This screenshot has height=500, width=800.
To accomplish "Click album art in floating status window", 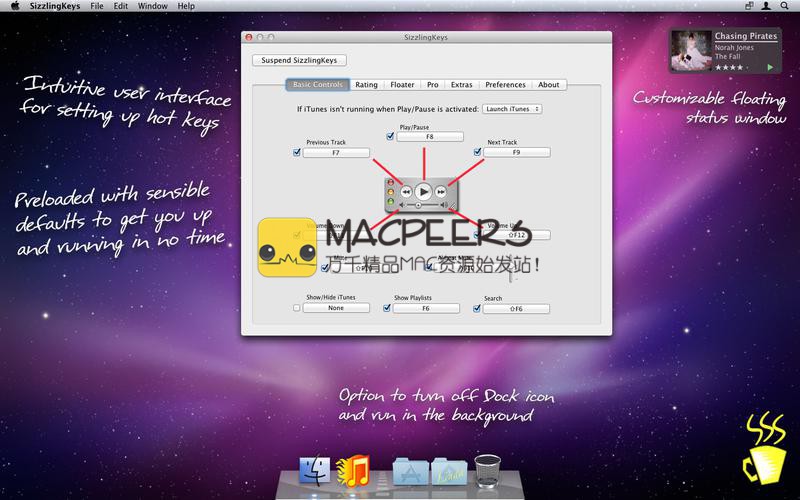I will tap(691, 51).
